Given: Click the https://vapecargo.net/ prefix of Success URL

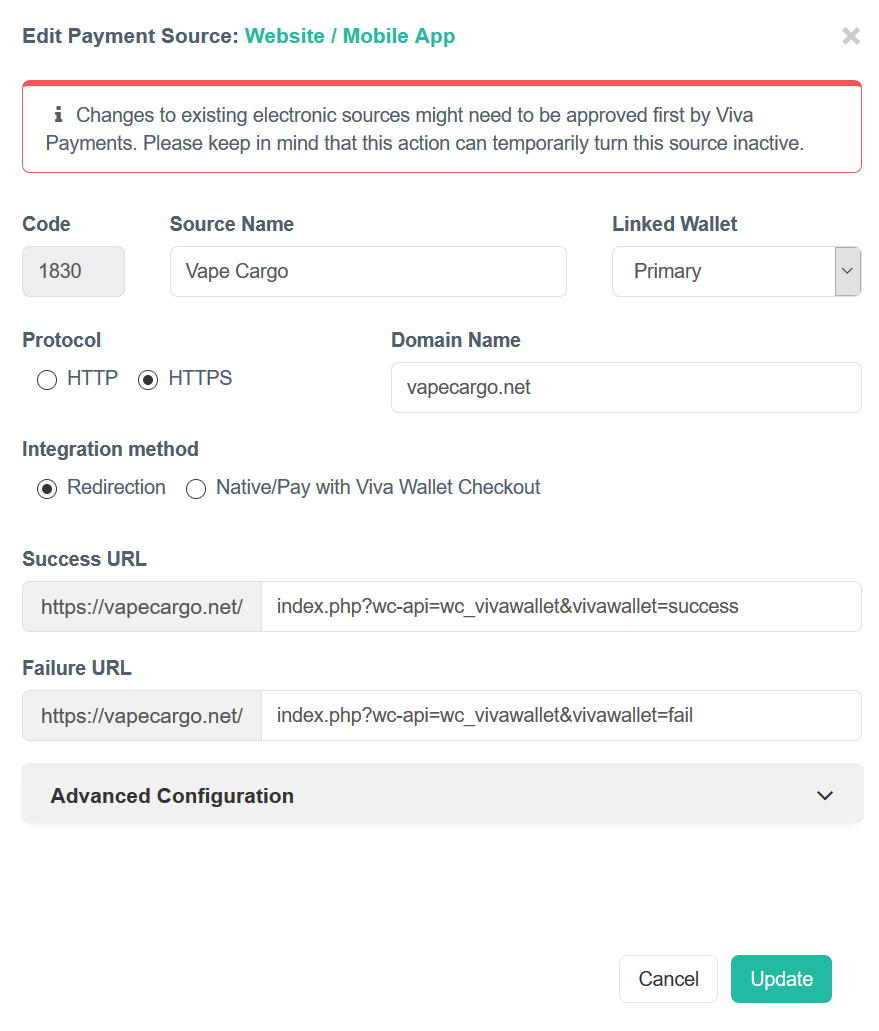Looking at the screenshot, I should (141, 607).
